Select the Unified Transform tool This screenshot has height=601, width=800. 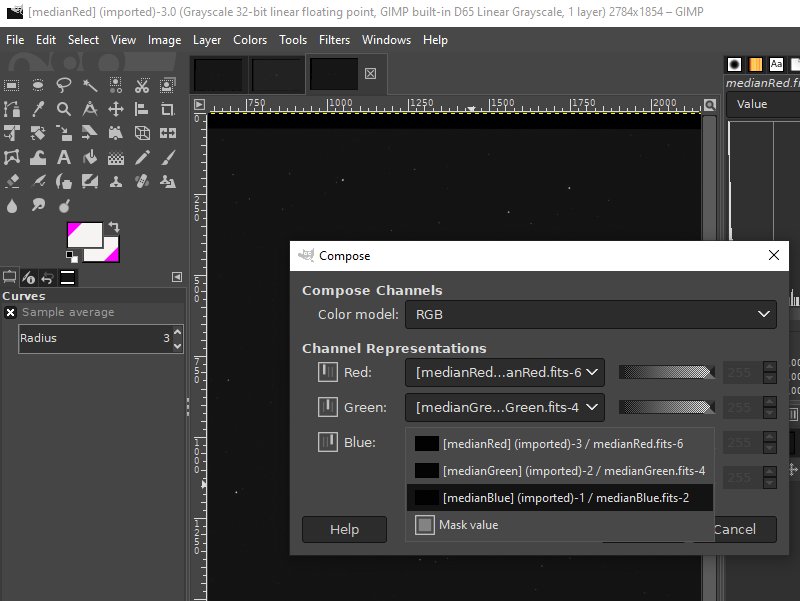tap(12, 133)
